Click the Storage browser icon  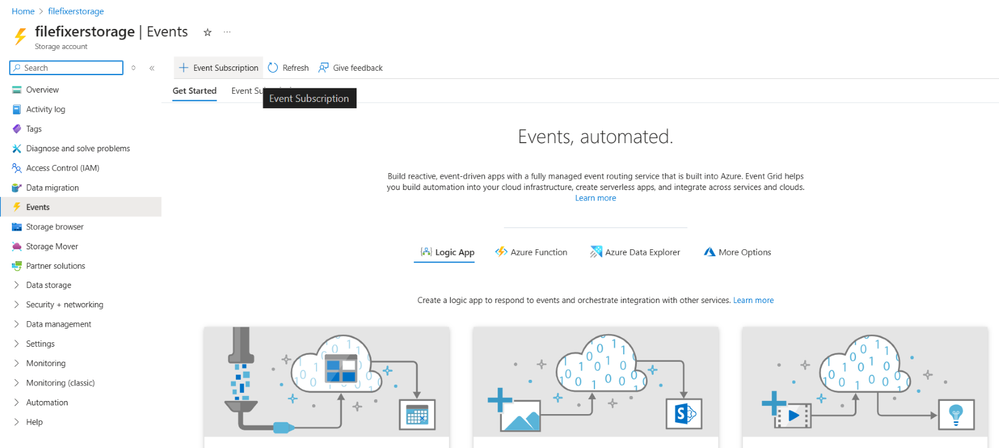[17, 227]
